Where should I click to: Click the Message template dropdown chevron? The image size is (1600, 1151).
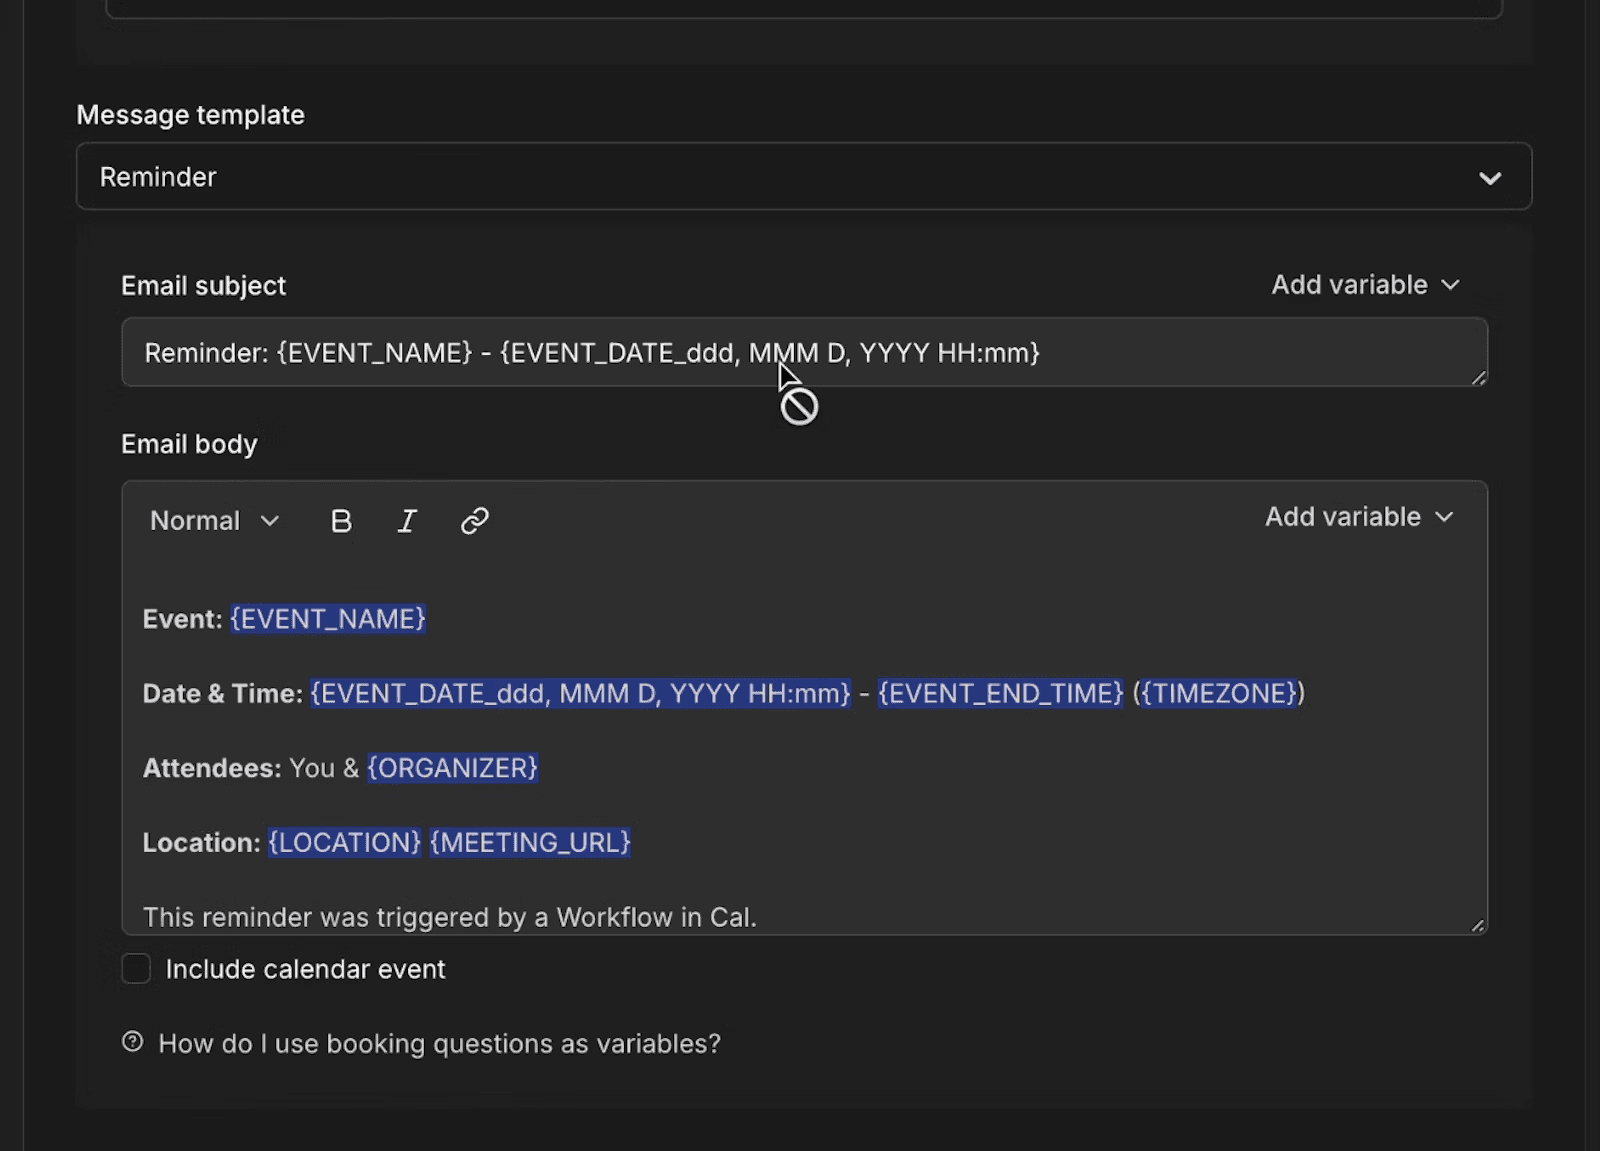1490,178
